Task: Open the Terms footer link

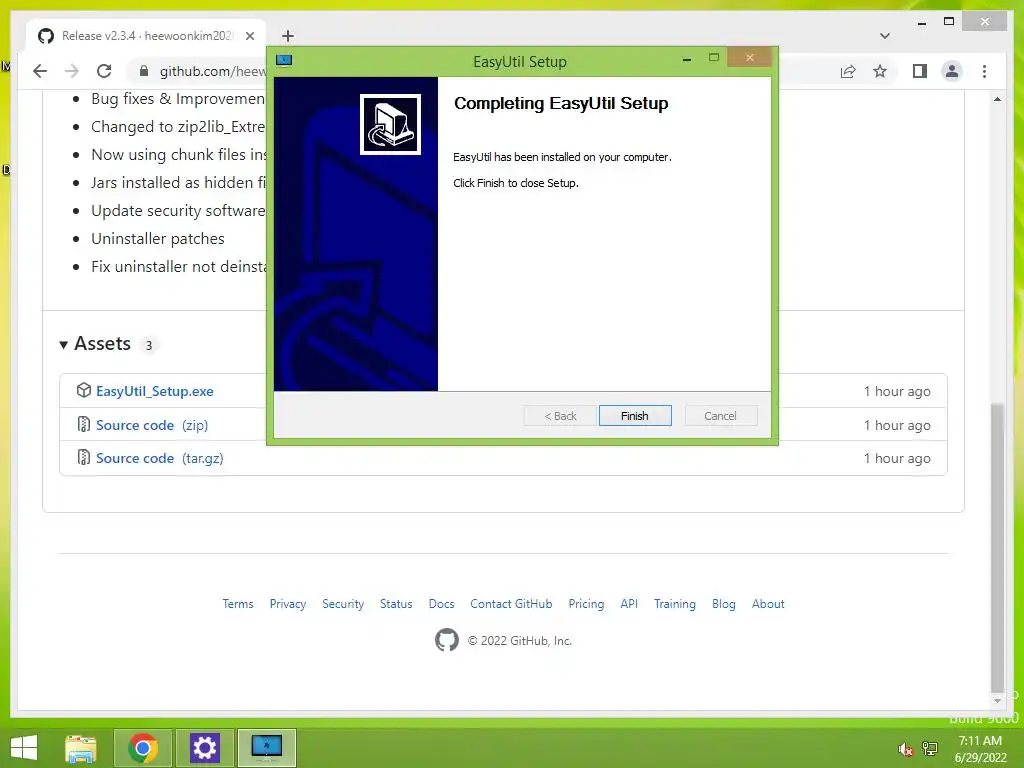Action: [x=238, y=604]
